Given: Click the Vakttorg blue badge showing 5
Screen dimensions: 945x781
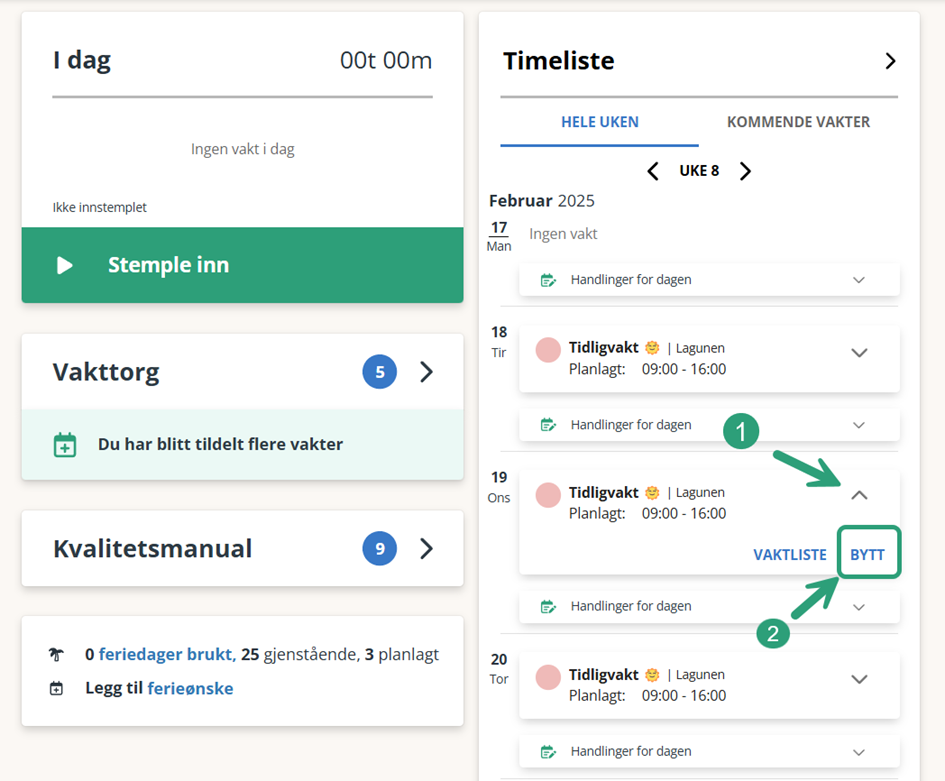Looking at the screenshot, I should pyautogui.click(x=380, y=372).
